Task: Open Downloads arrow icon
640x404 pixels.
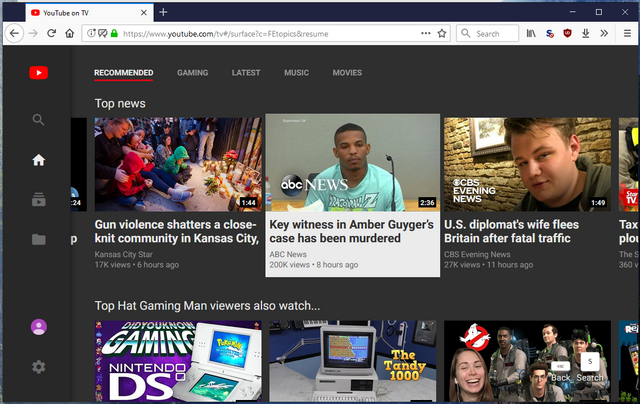Action: (x=586, y=33)
